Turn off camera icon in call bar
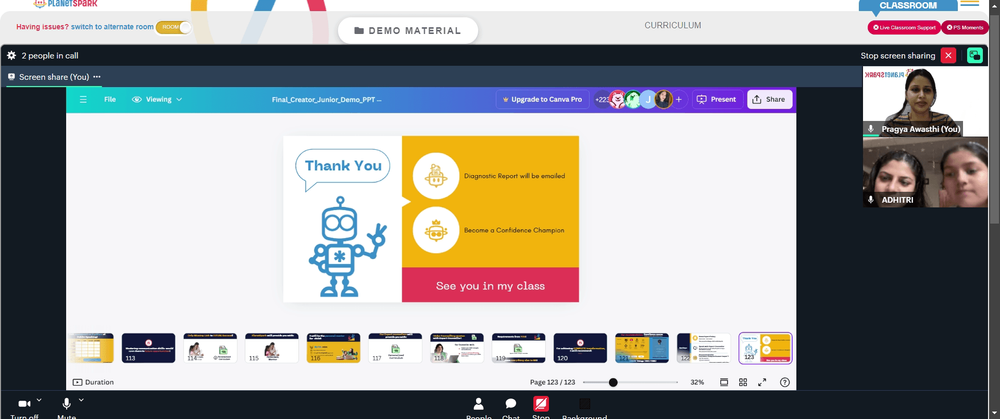 [x=24, y=404]
